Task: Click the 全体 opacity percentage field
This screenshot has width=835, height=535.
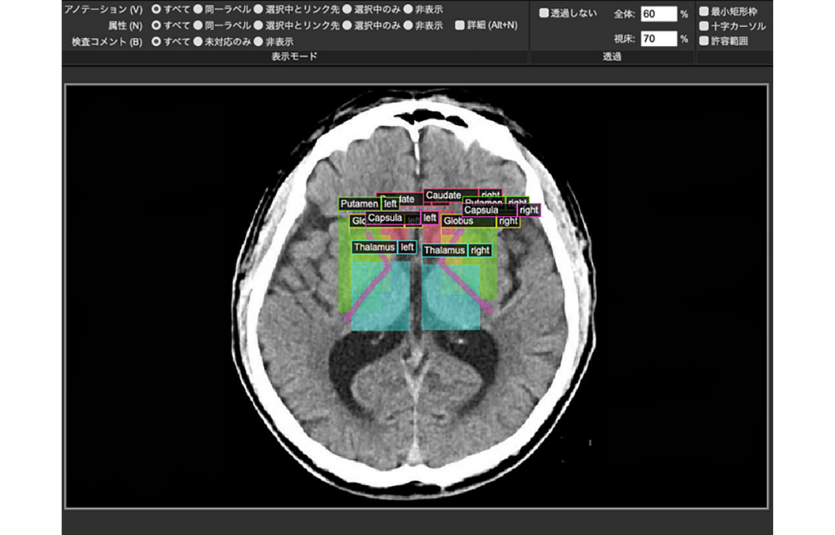Action: point(658,14)
